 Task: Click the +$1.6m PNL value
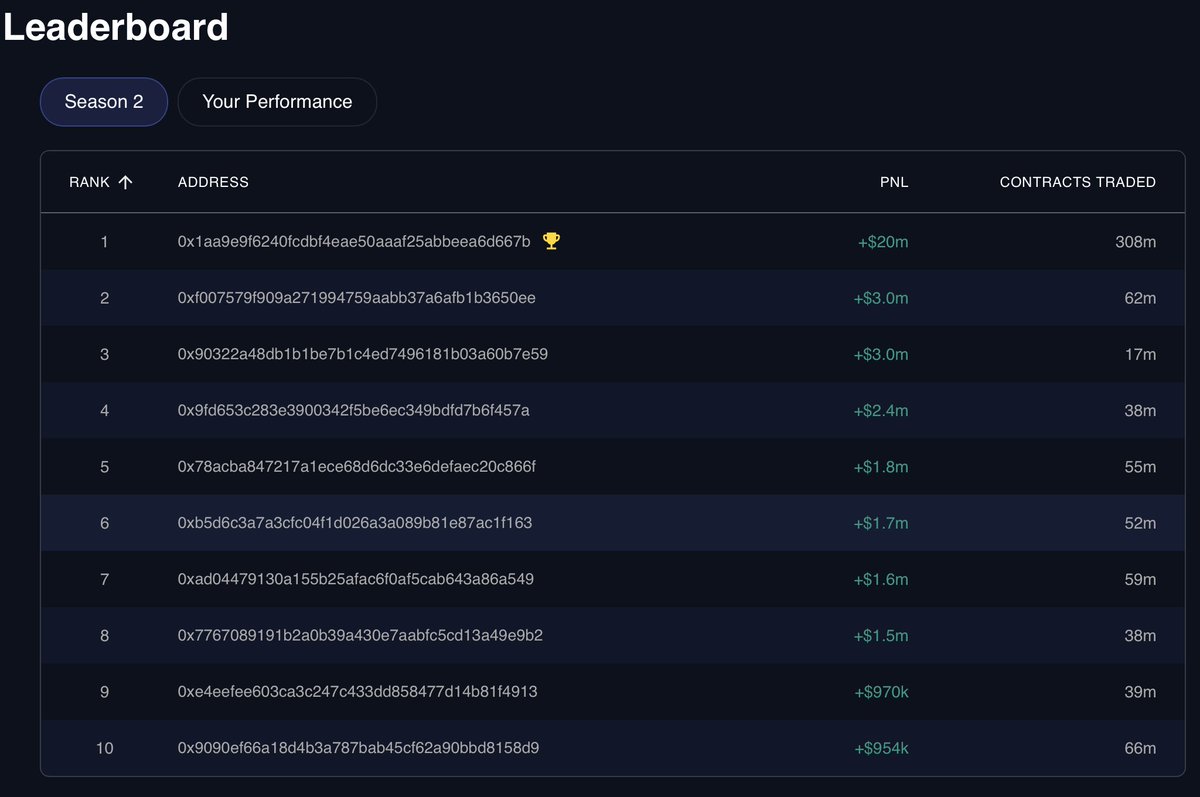coord(881,579)
